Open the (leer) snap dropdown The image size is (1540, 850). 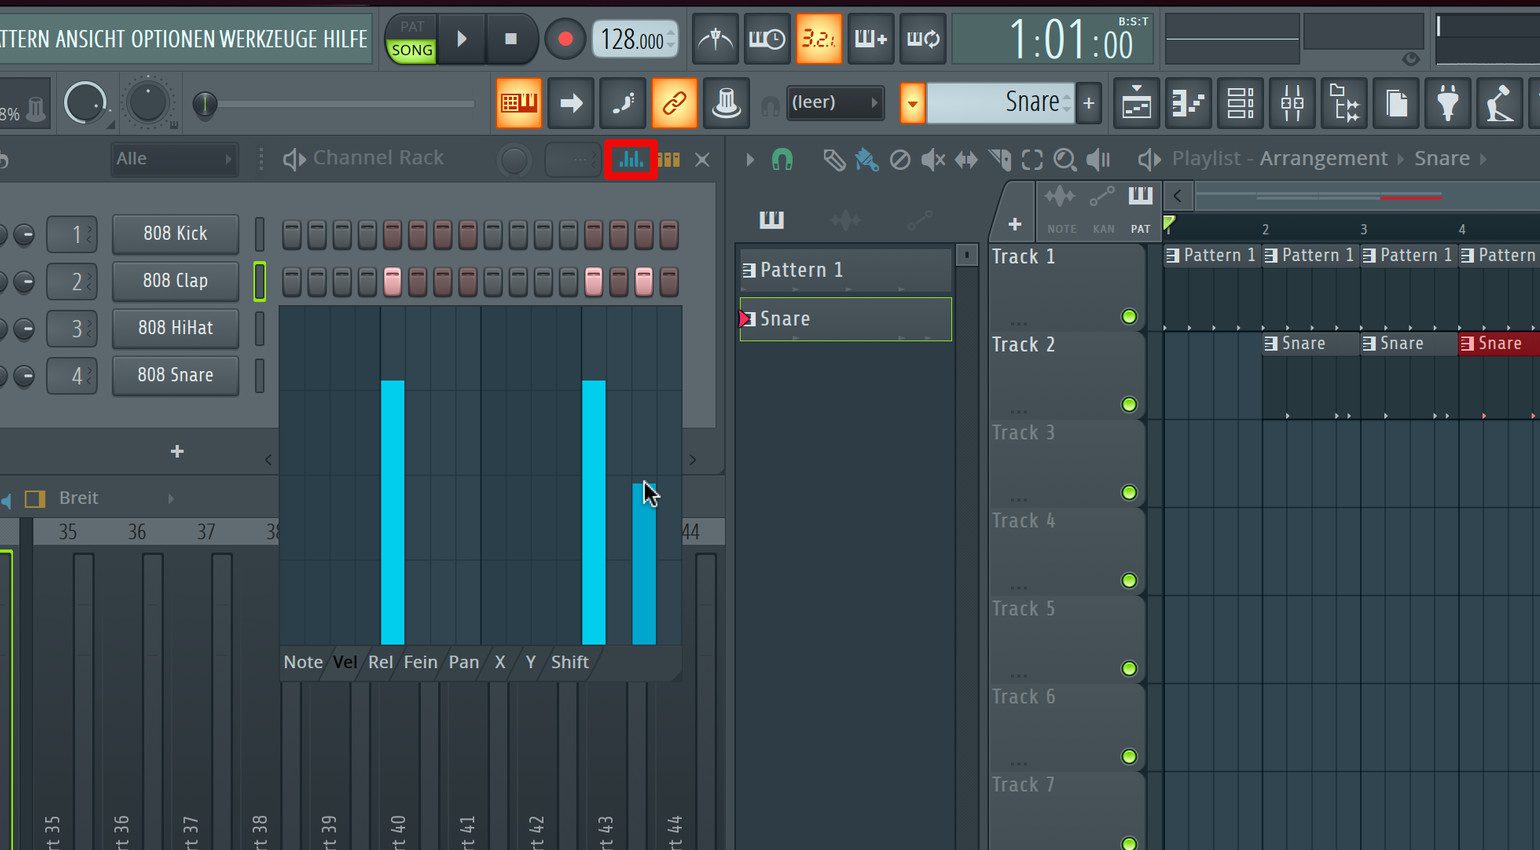click(834, 103)
